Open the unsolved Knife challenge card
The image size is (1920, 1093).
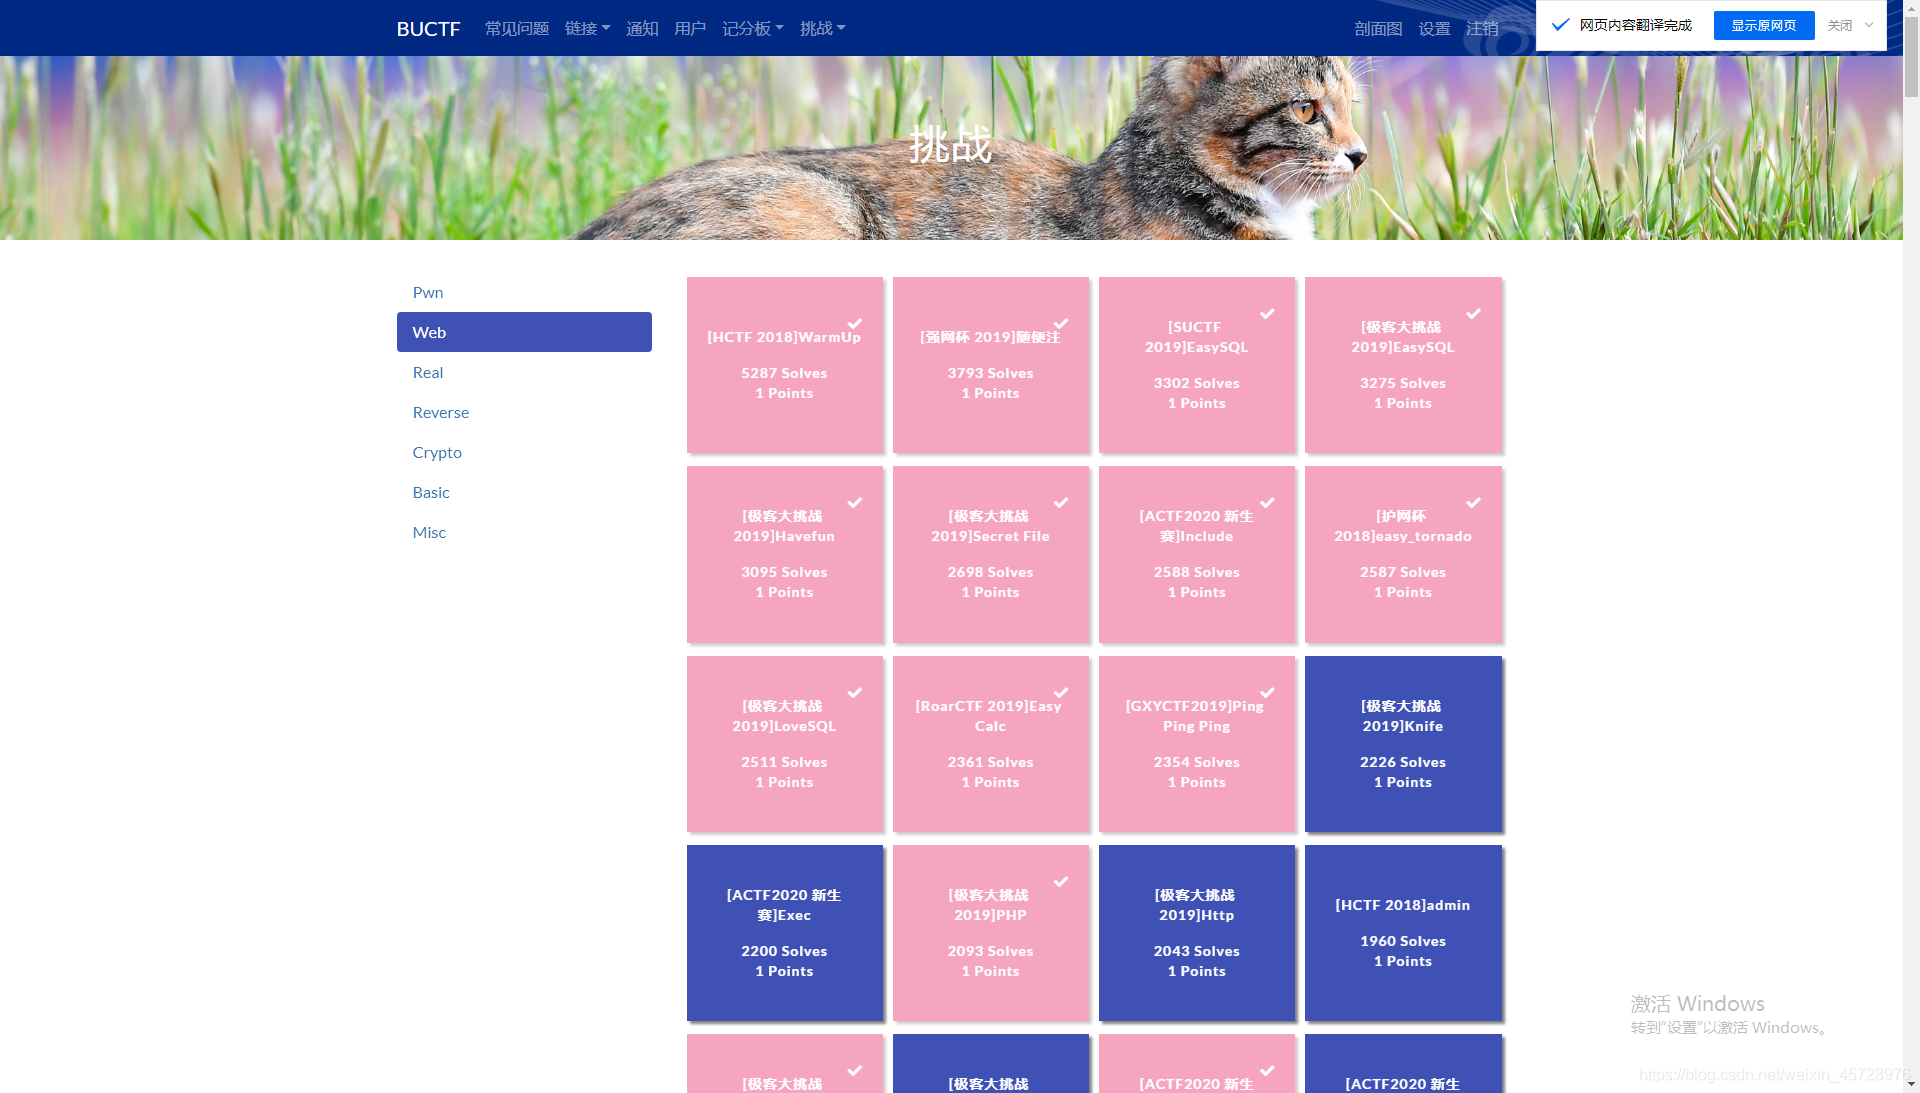pyautogui.click(x=1403, y=744)
